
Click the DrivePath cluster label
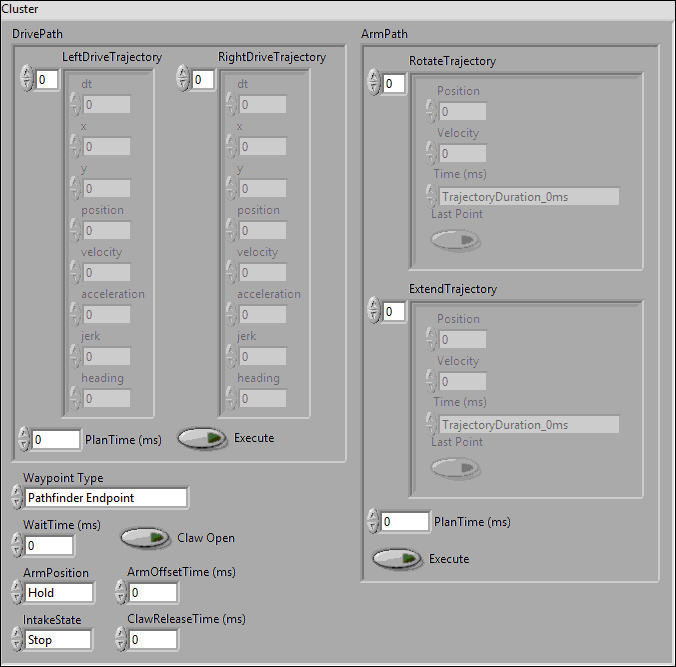[x=37, y=34]
